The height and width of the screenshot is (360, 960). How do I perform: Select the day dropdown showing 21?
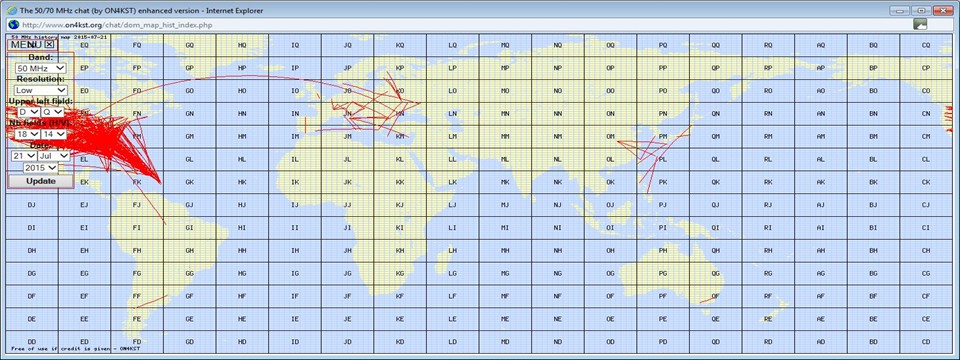coord(23,156)
